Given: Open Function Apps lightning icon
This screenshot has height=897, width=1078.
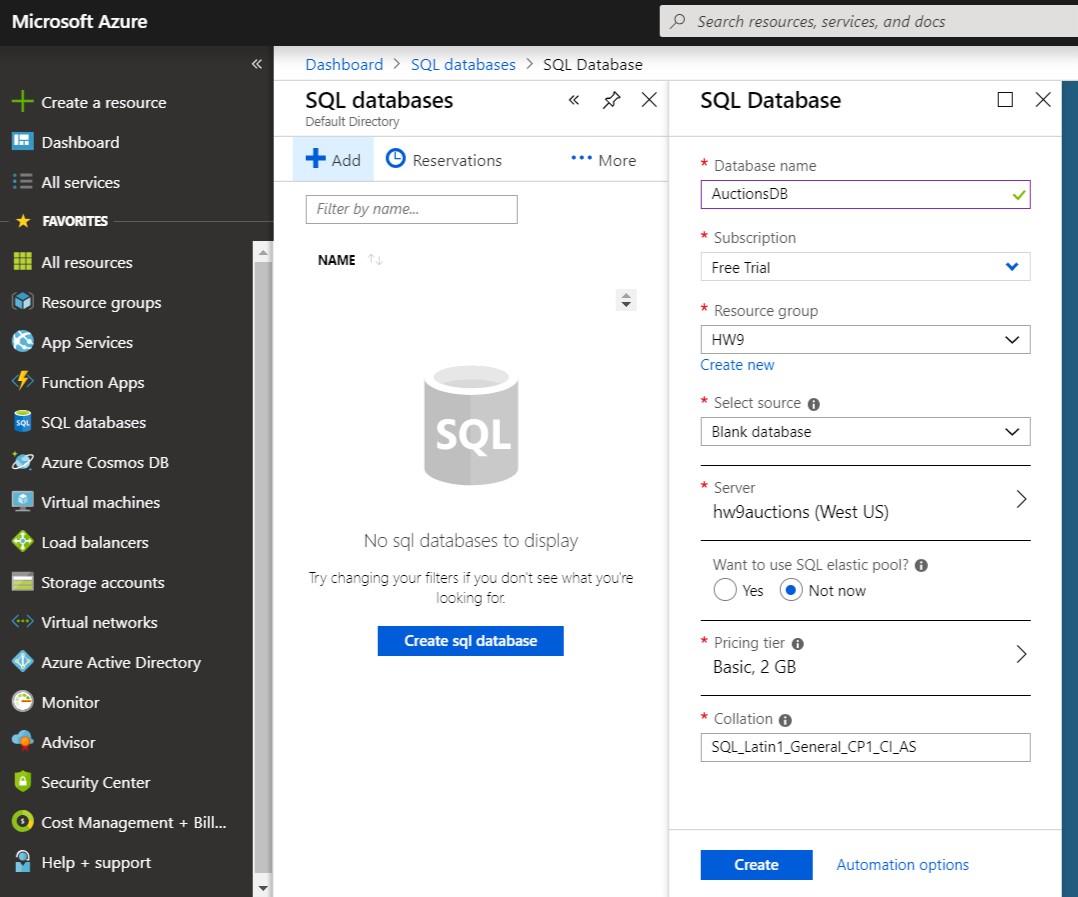Looking at the screenshot, I should [22, 382].
